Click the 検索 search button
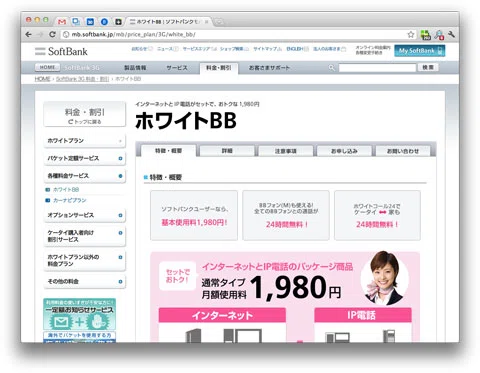The height and width of the screenshot is (373, 480). pos(428,67)
